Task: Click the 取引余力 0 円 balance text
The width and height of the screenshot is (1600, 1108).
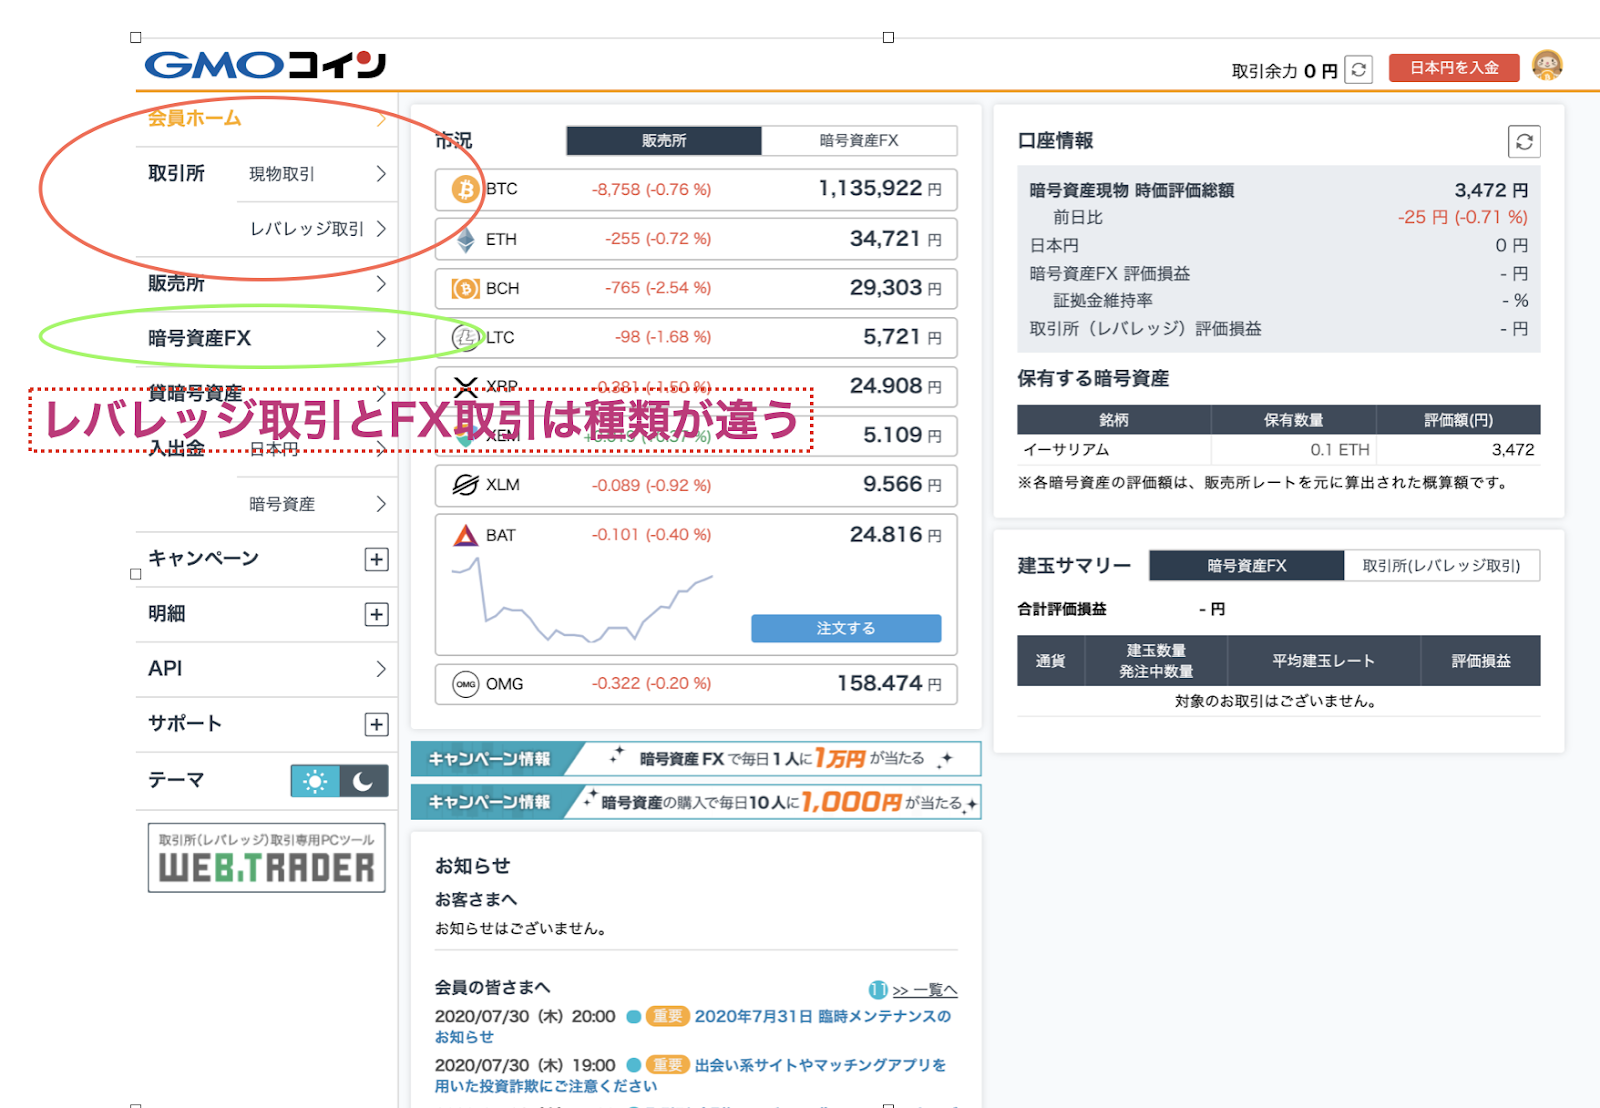Action: coord(1284,71)
